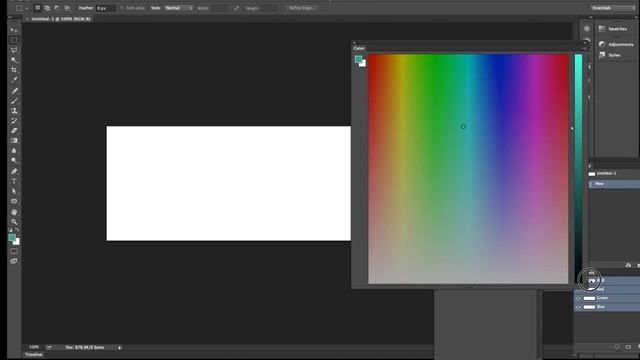Click the New selection mode icon
This screenshot has width=640, height=360.
point(38,8)
